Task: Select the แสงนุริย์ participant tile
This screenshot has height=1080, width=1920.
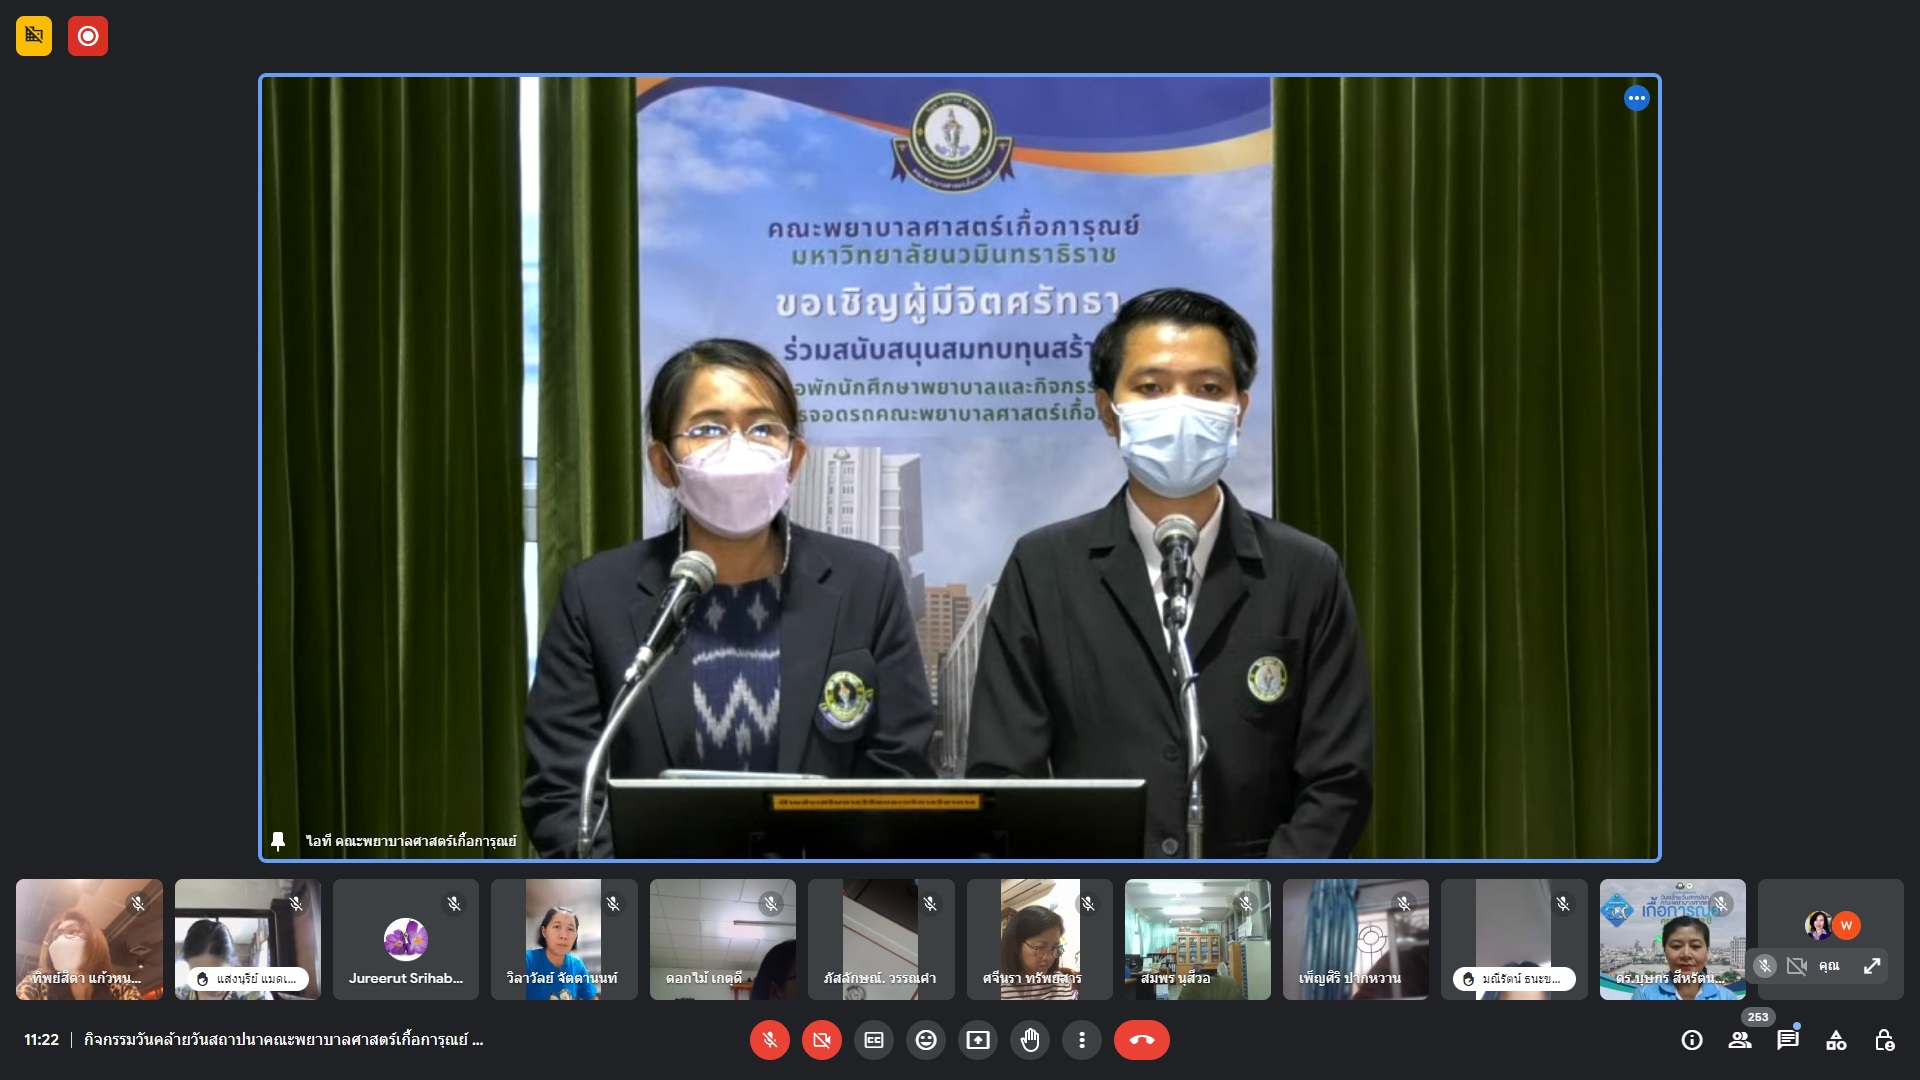Action: [x=248, y=940]
